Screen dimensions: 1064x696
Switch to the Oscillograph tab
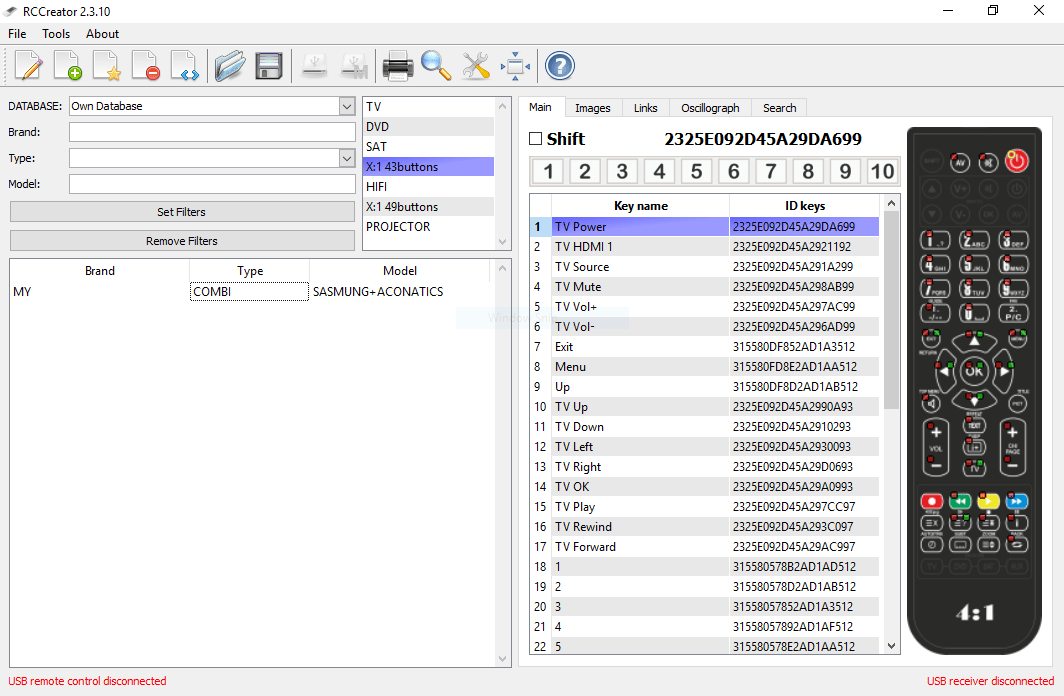pyautogui.click(x=710, y=108)
